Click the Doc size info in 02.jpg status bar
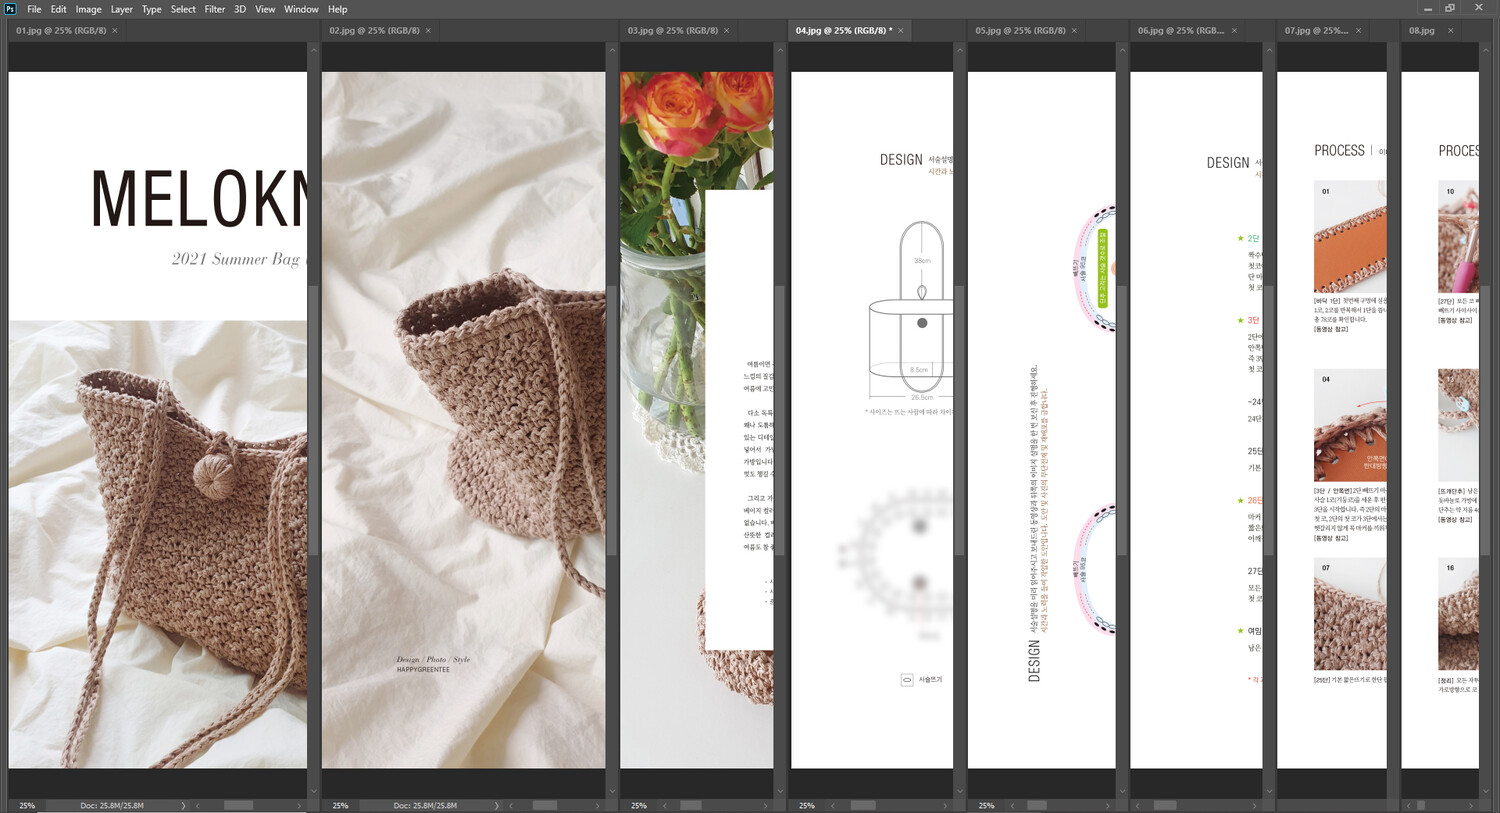 pyautogui.click(x=425, y=805)
